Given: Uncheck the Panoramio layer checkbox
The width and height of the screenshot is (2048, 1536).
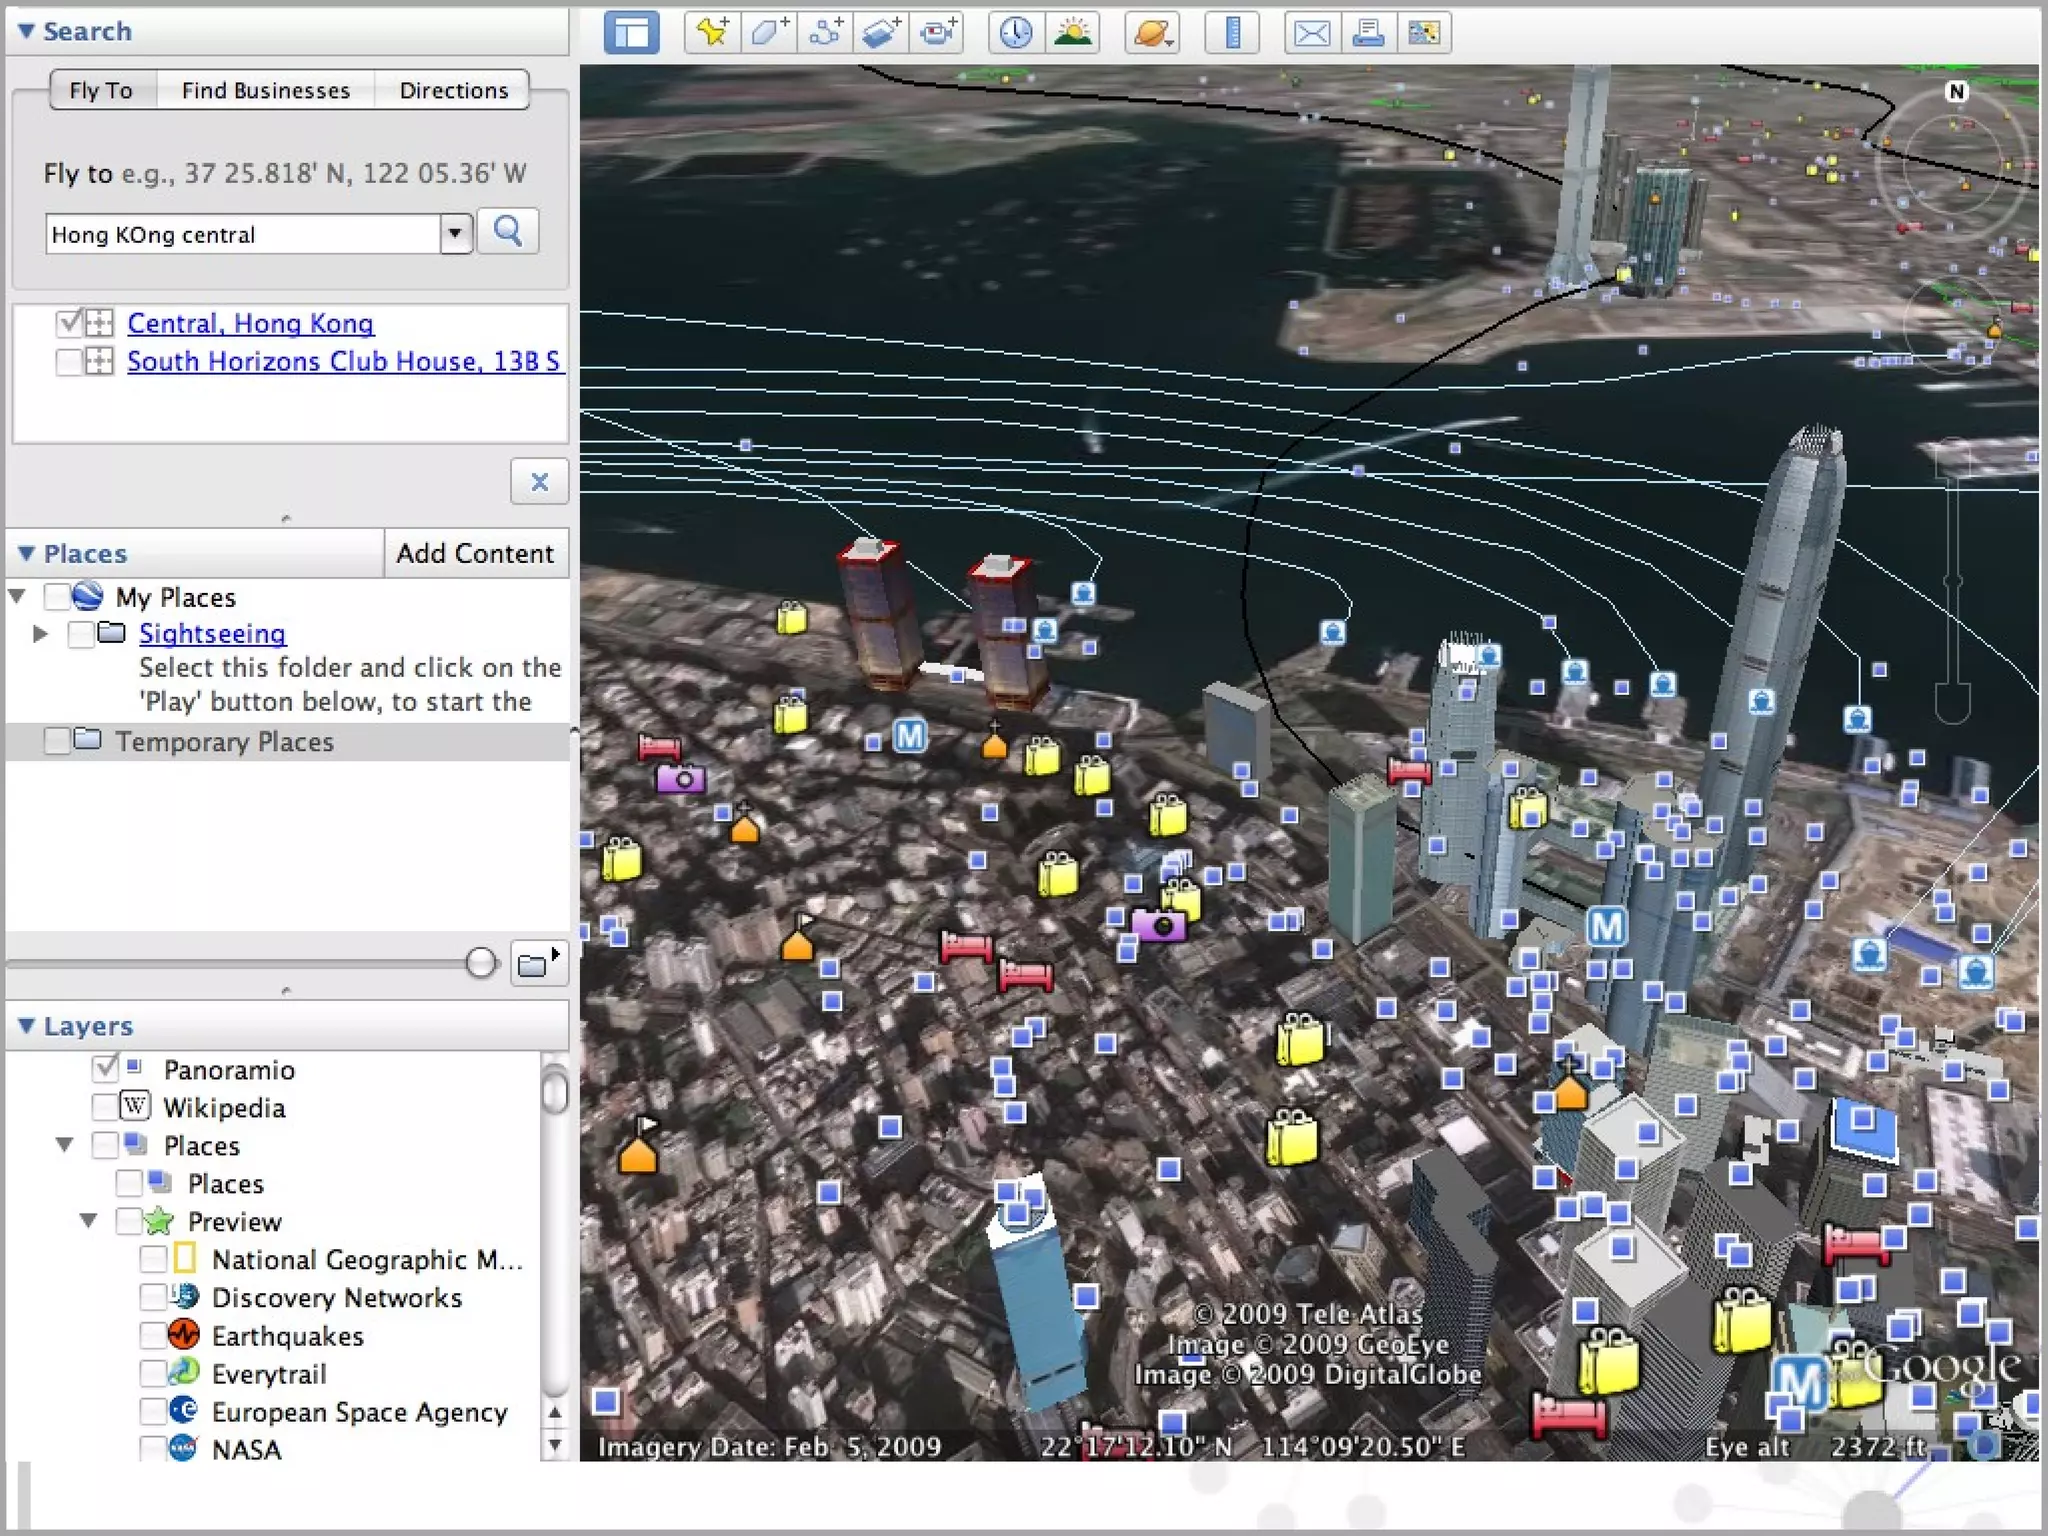Looking at the screenshot, I should click(105, 1069).
